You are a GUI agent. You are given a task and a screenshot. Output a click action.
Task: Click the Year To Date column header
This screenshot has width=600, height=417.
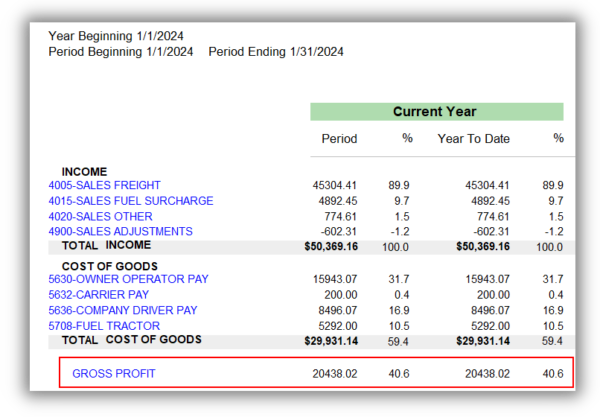click(473, 138)
